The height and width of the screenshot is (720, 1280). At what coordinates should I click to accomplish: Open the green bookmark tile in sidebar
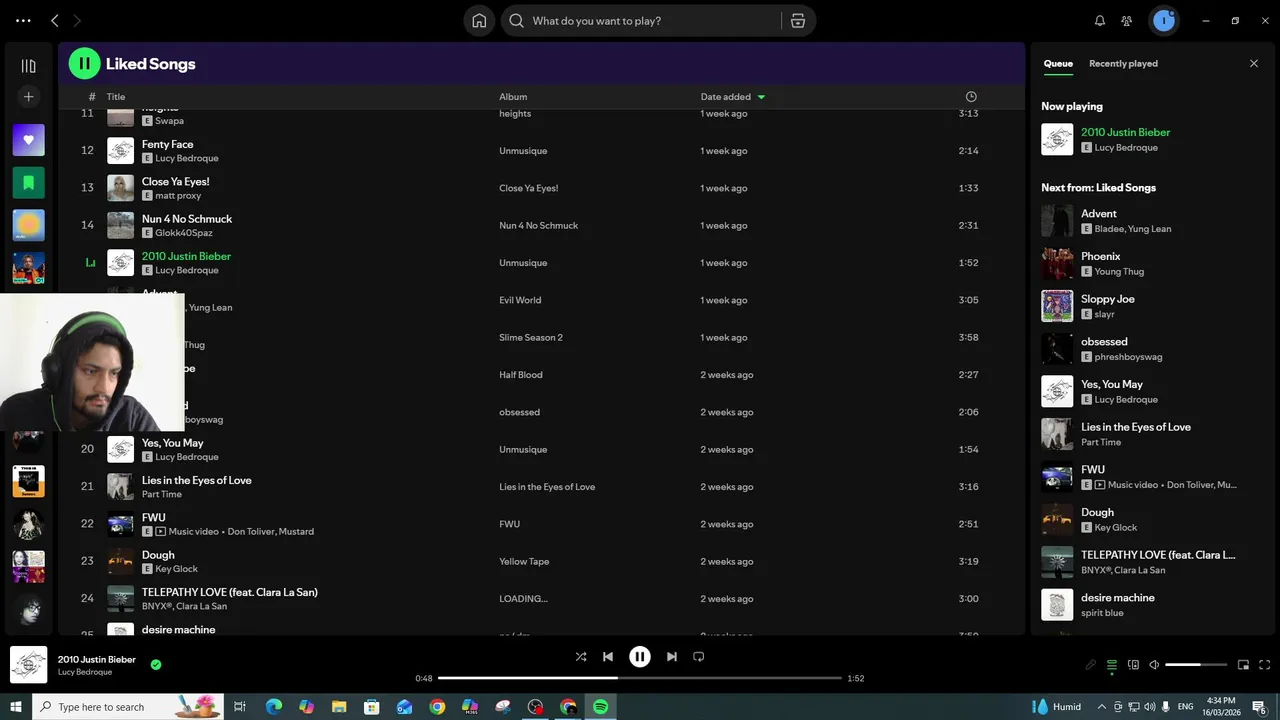pos(28,183)
